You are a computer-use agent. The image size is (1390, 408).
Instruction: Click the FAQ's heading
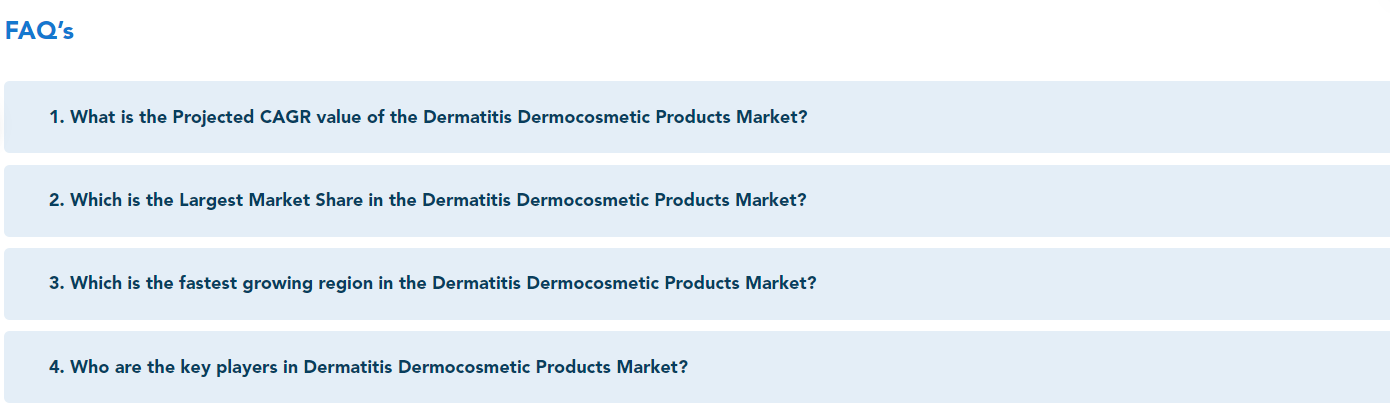tap(39, 31)
